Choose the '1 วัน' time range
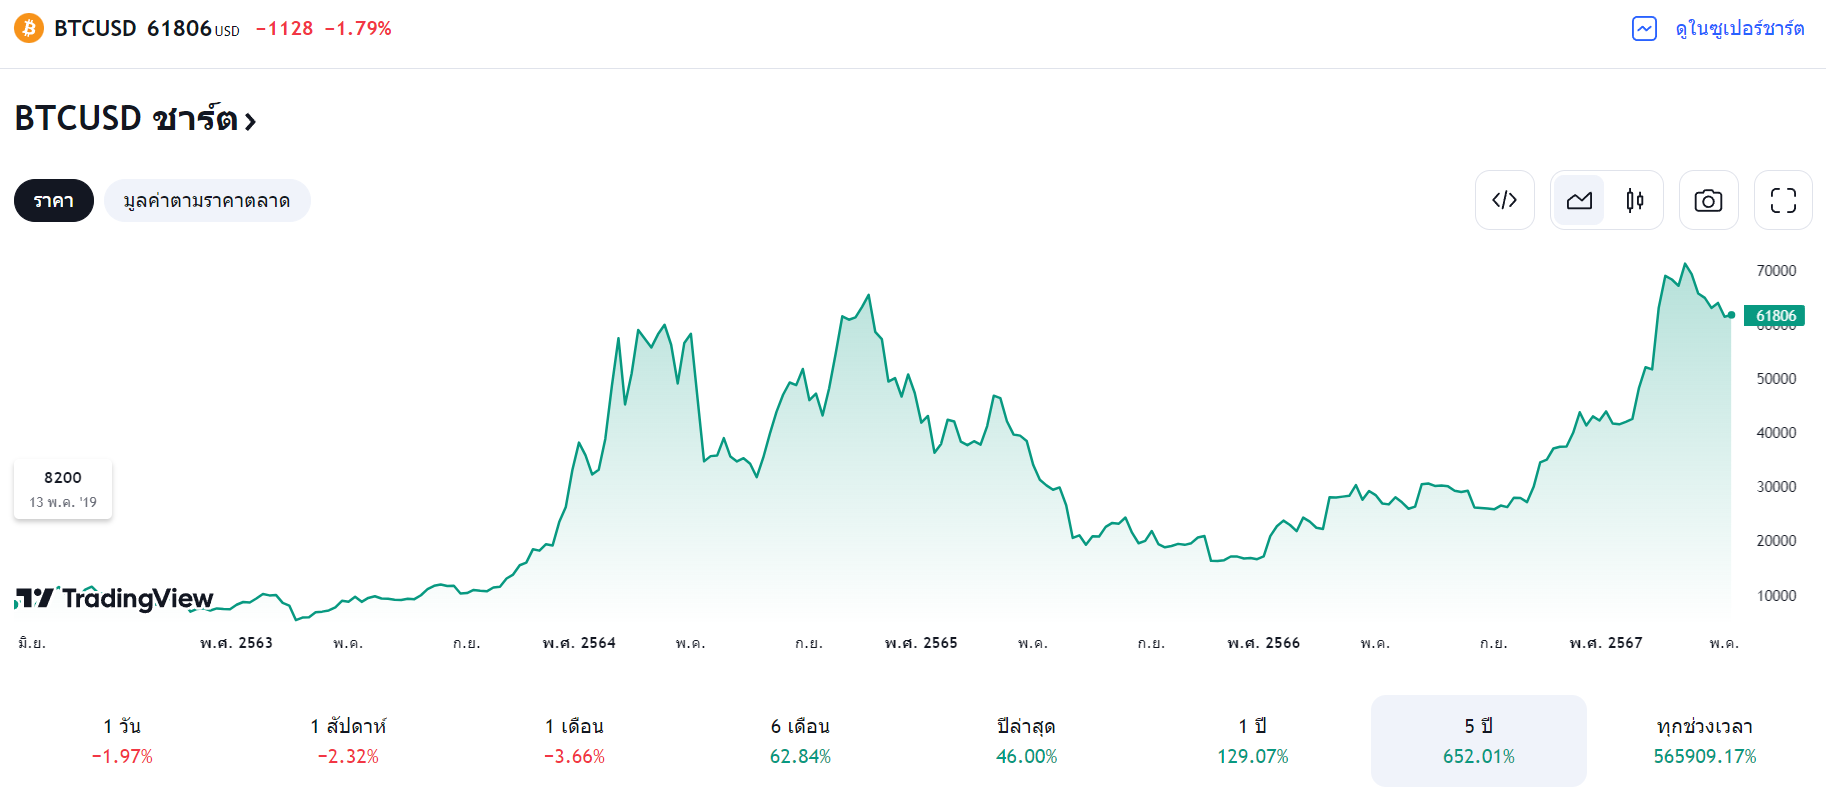This screenshot has height=792, width=1826. [122, 740]
